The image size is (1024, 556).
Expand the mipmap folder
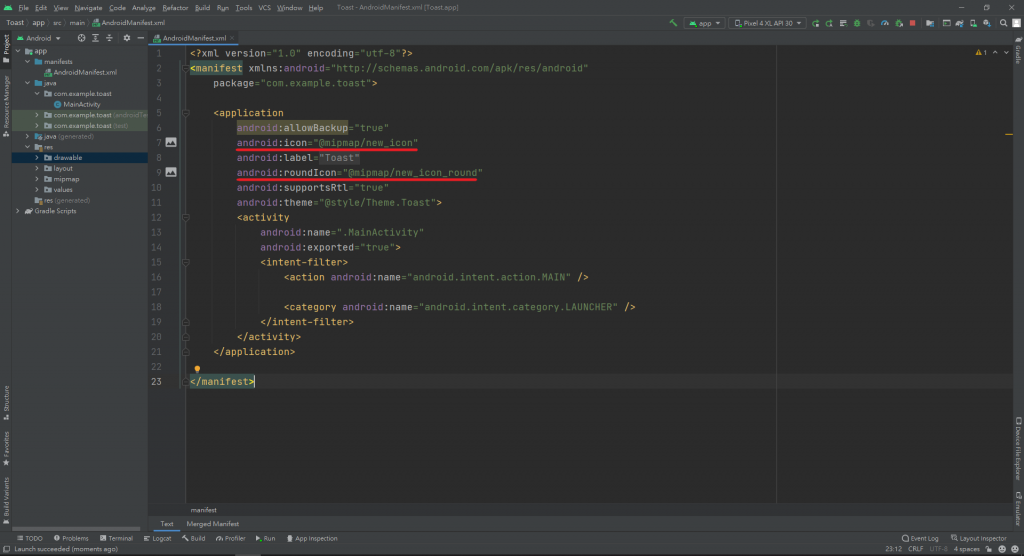[37, 179]
